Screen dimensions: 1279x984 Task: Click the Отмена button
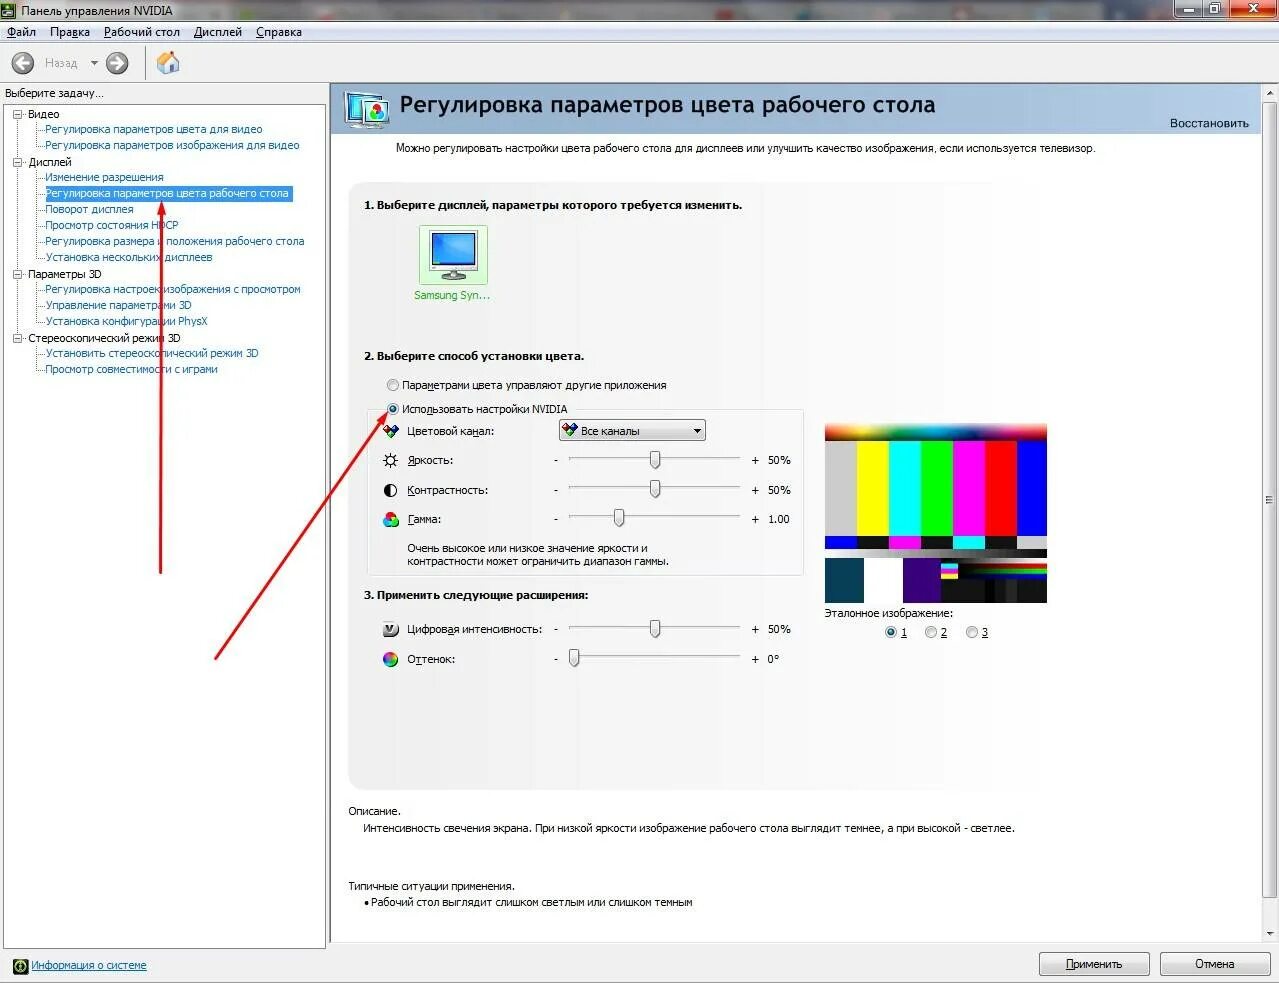pyautogui.click(x=1215, y=965)
